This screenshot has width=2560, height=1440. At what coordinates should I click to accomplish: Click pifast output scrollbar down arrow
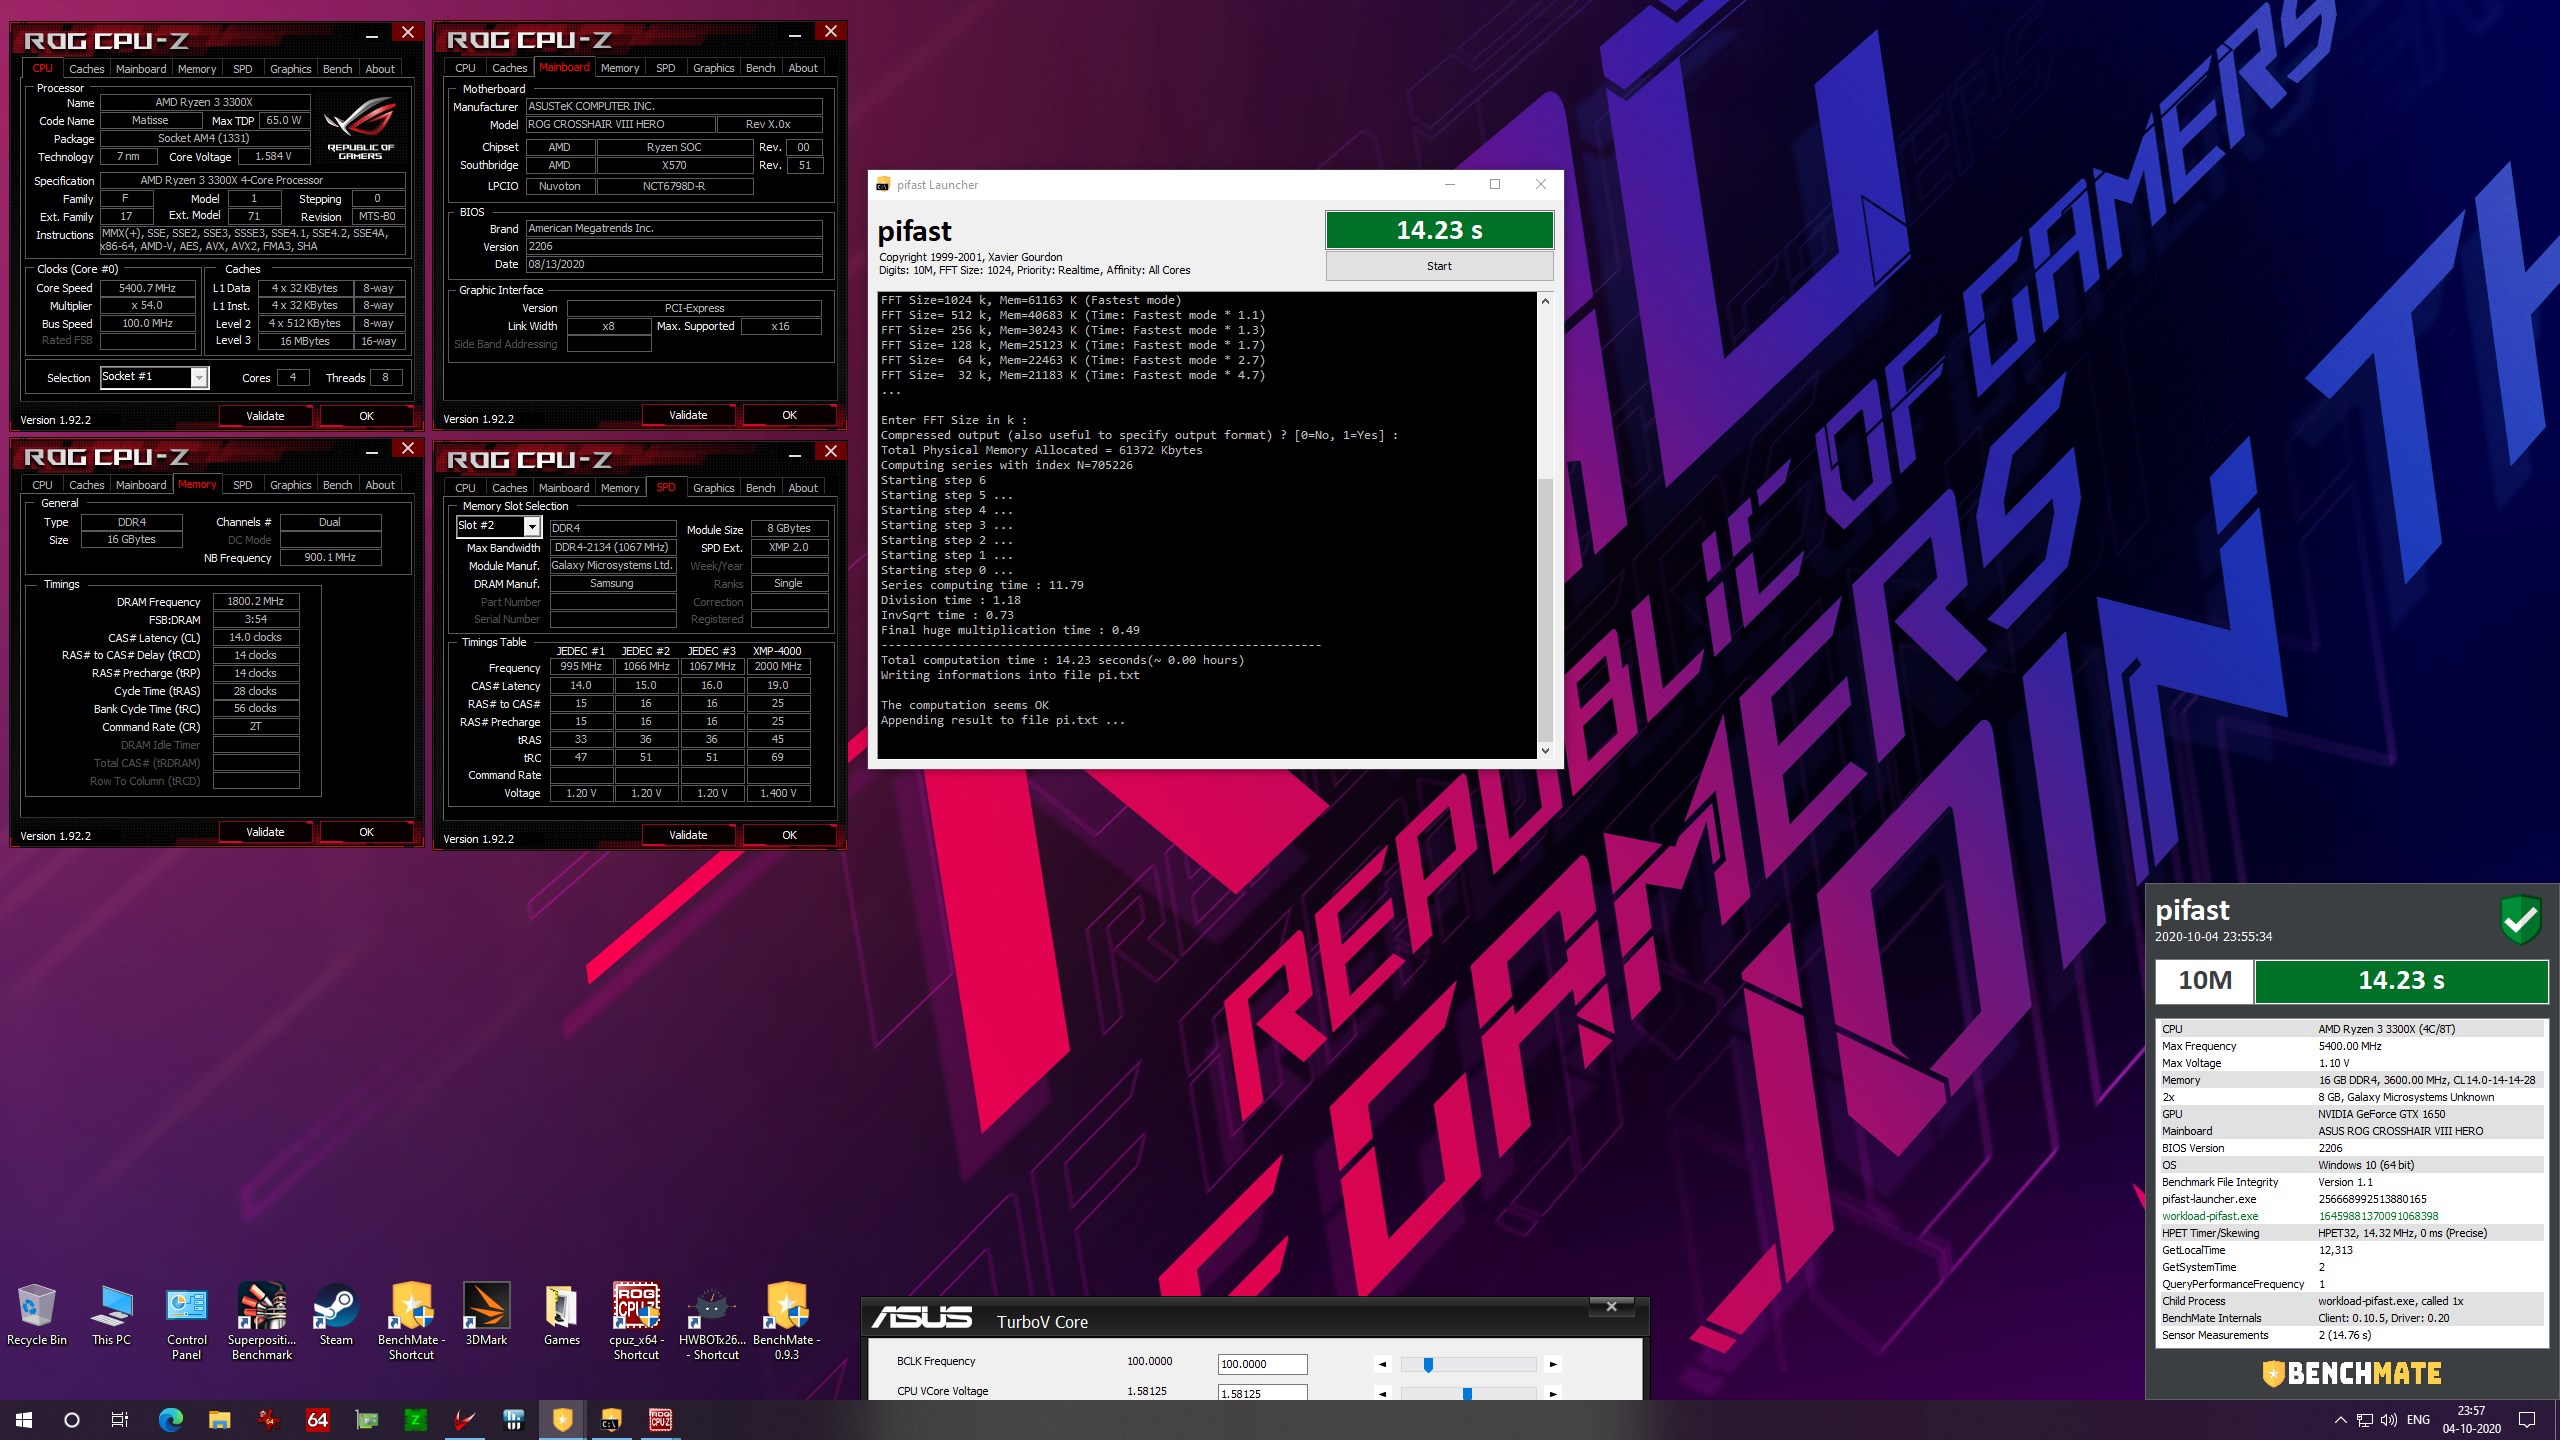tap(1545, 751)
